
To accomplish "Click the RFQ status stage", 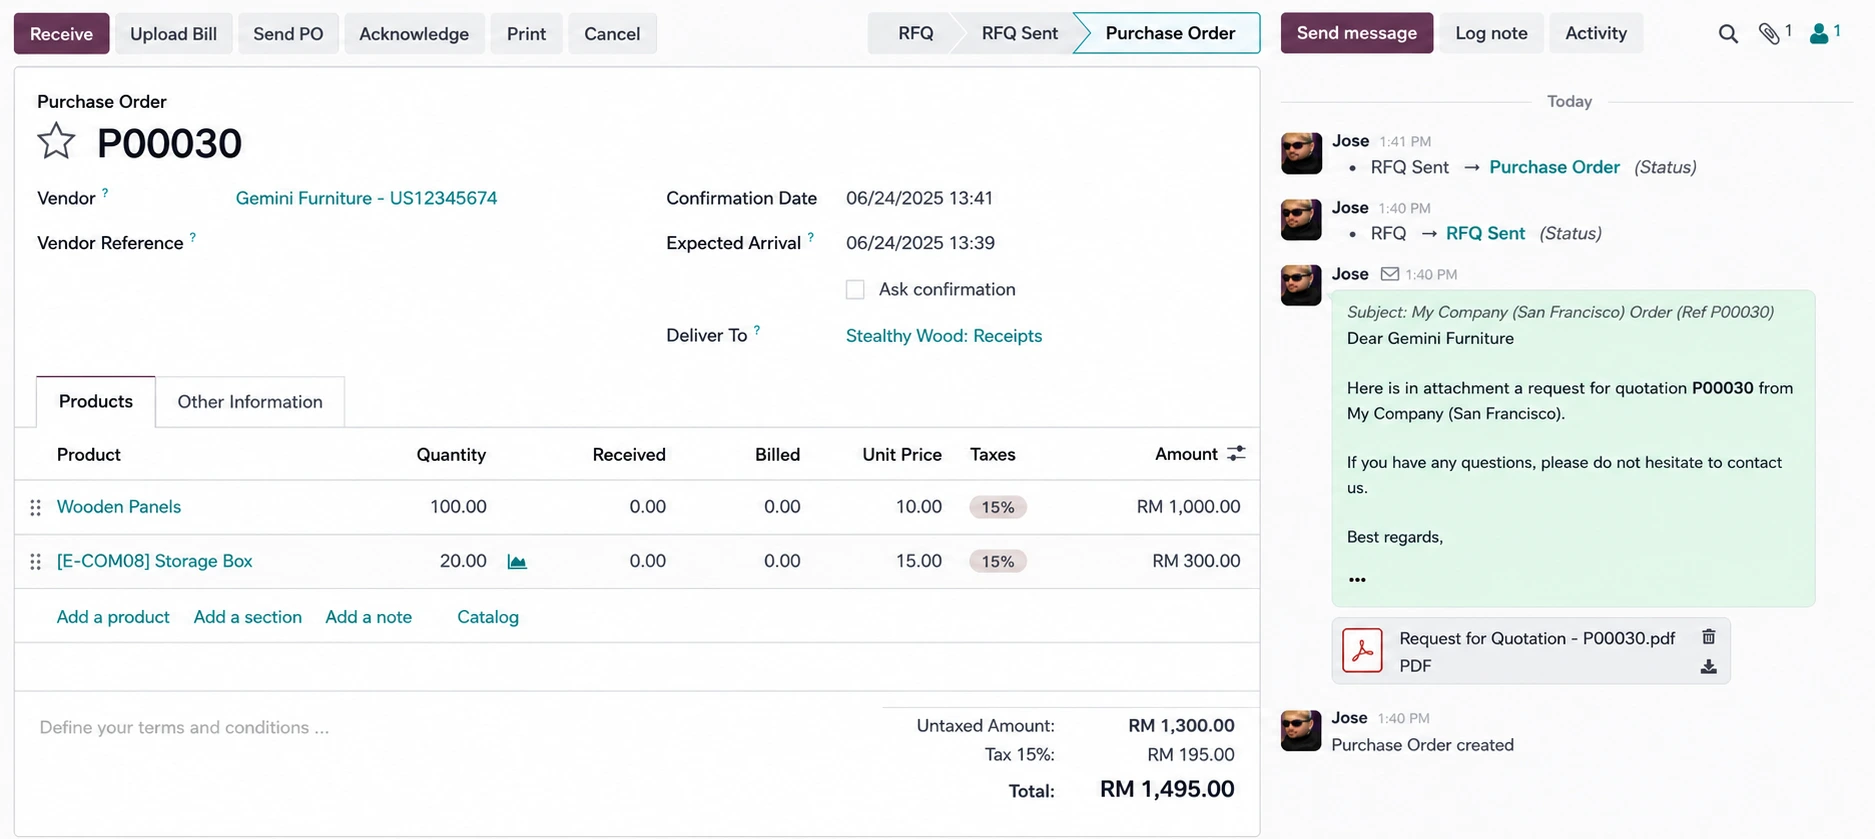I will (915, 33).
